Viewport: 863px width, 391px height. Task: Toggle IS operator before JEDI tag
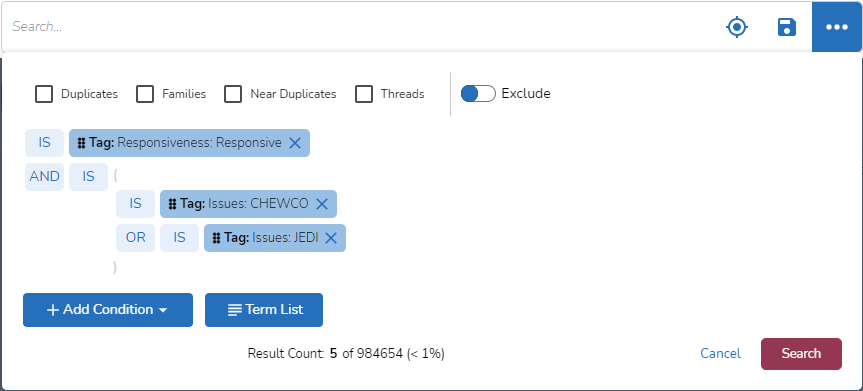(179, 238)
